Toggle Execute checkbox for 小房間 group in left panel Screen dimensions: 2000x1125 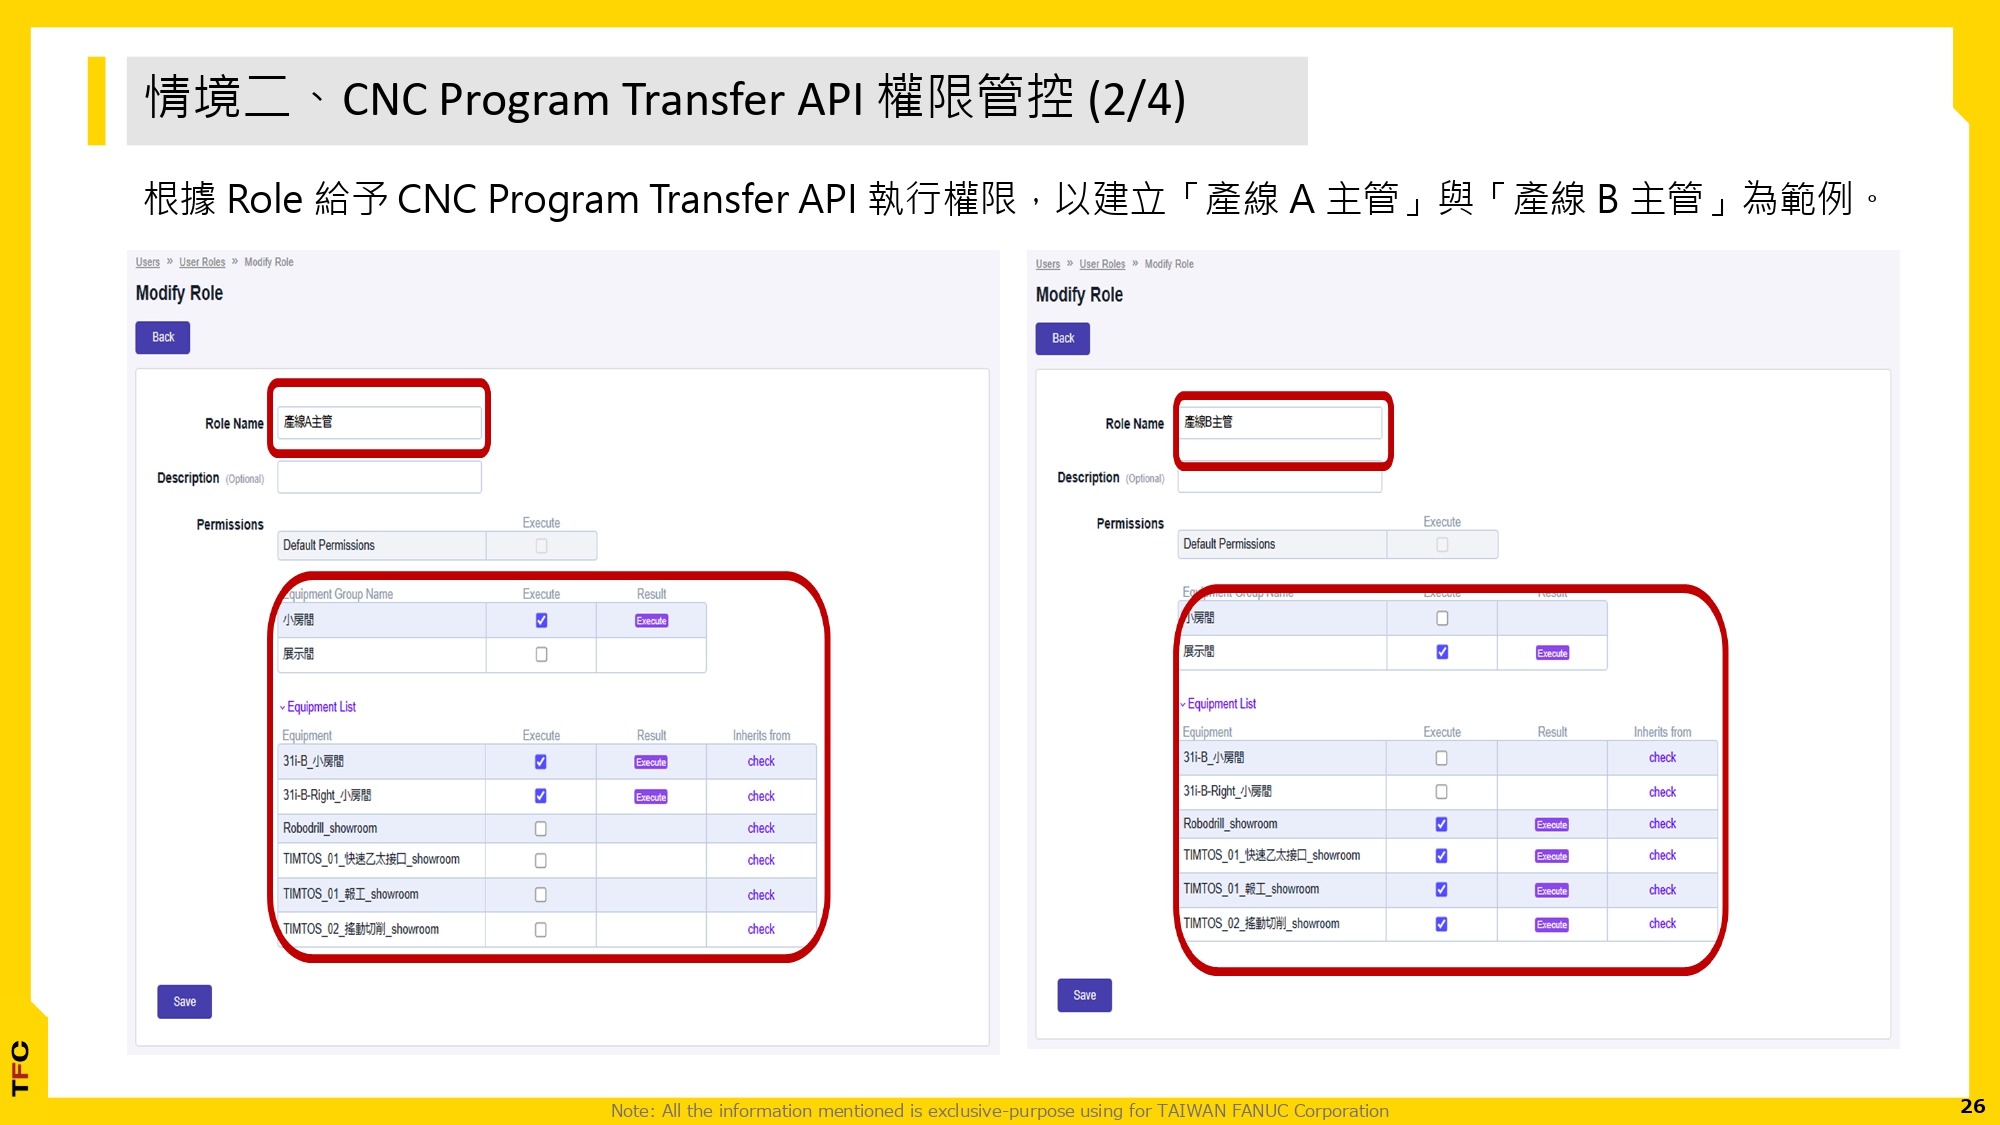point(541,620)
